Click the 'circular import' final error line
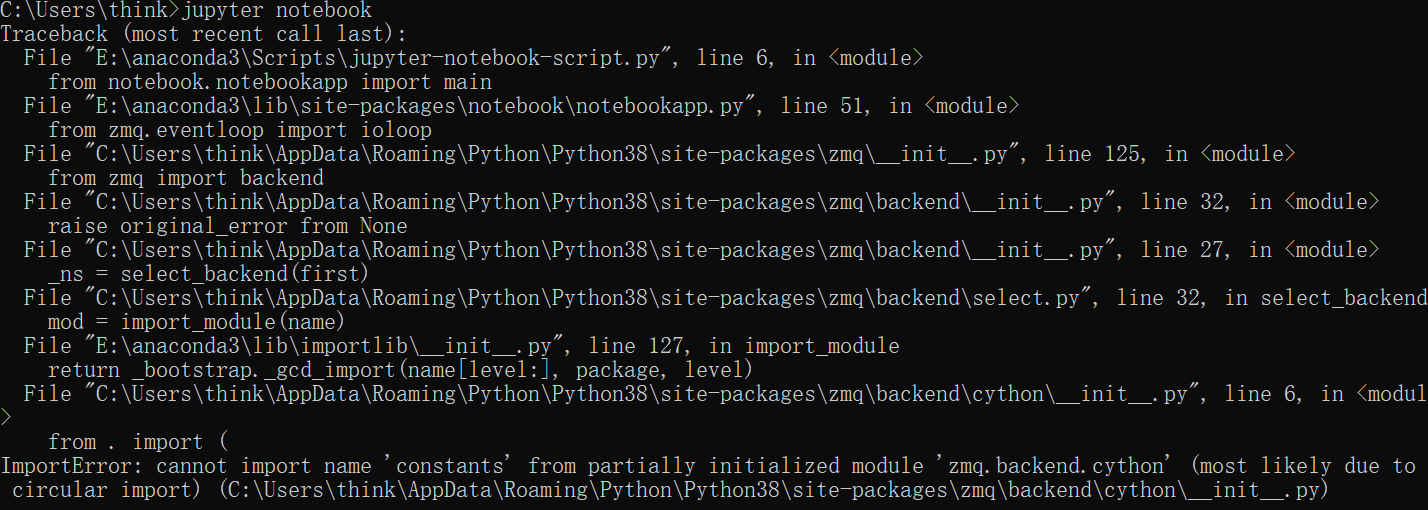The width and height of the screenshot is (1428, 510). 669,490
